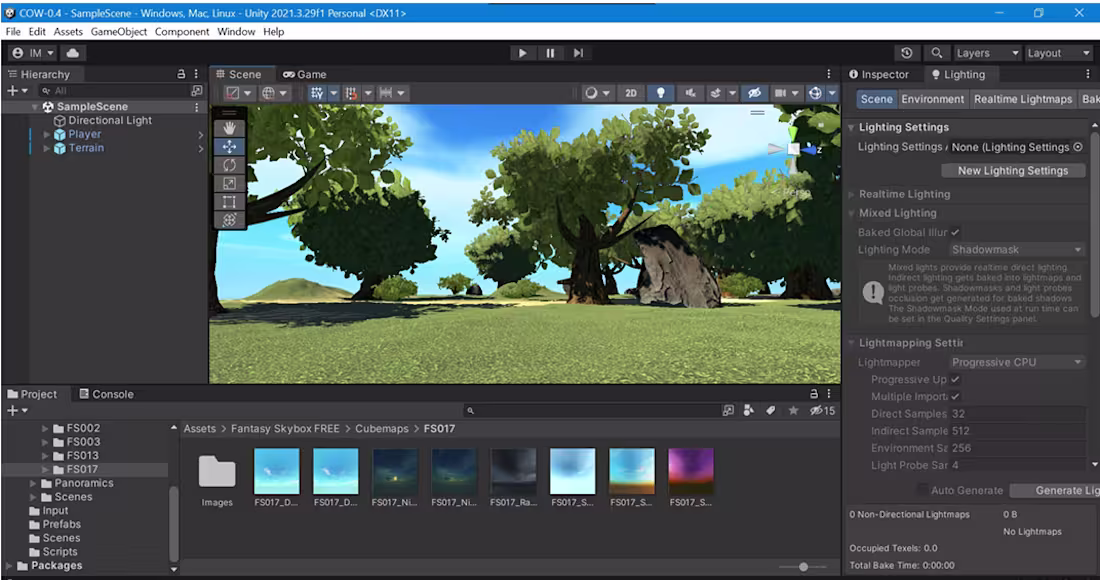Select the Hand view tool

click(229, 128)
